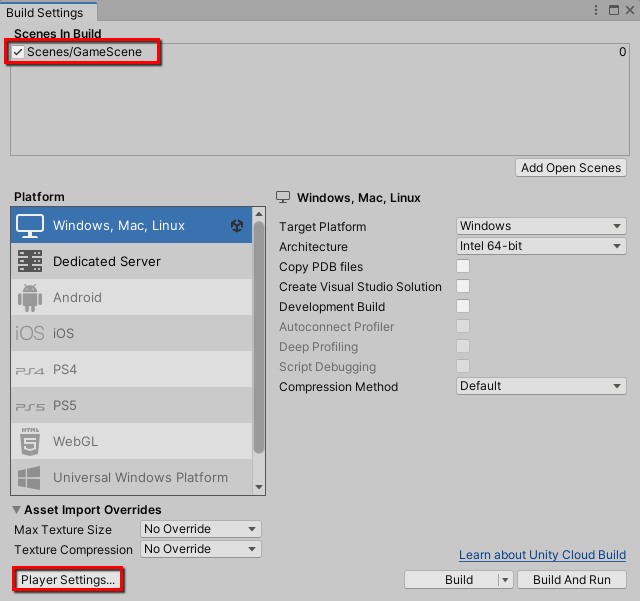Viewport: 640px width, 601px height.
Task: Select Dedicated Server platform
Action: click(131, 261)
